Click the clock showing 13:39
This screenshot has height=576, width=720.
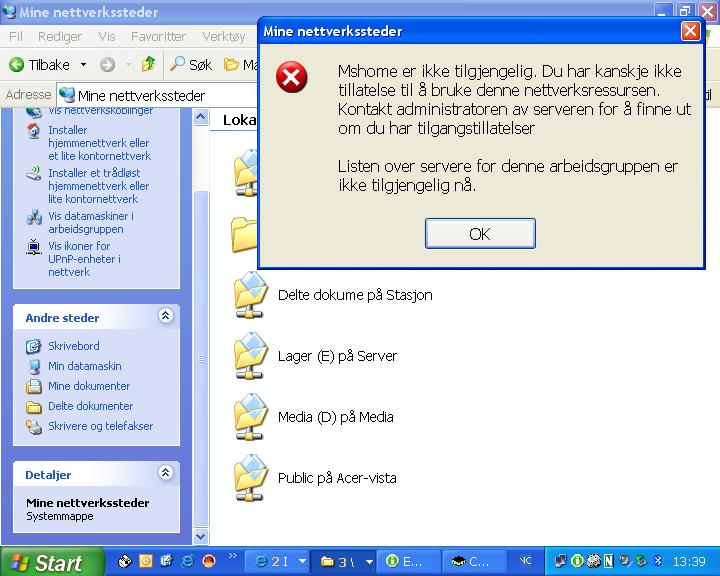[x=689, y=561]
